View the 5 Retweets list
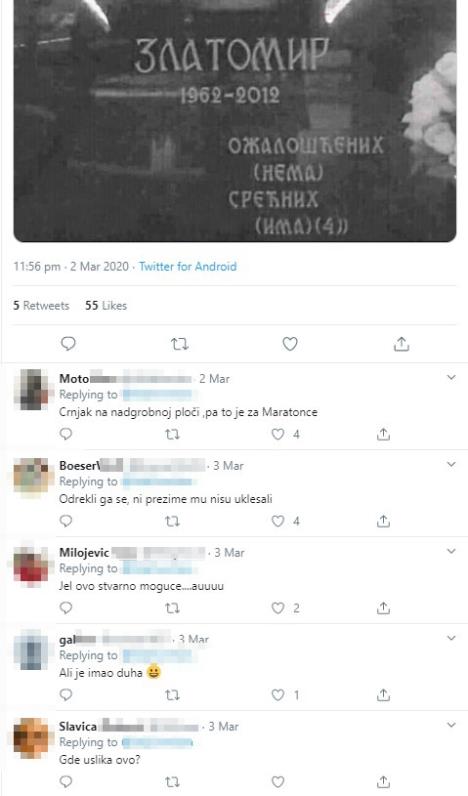 point(41,306)
